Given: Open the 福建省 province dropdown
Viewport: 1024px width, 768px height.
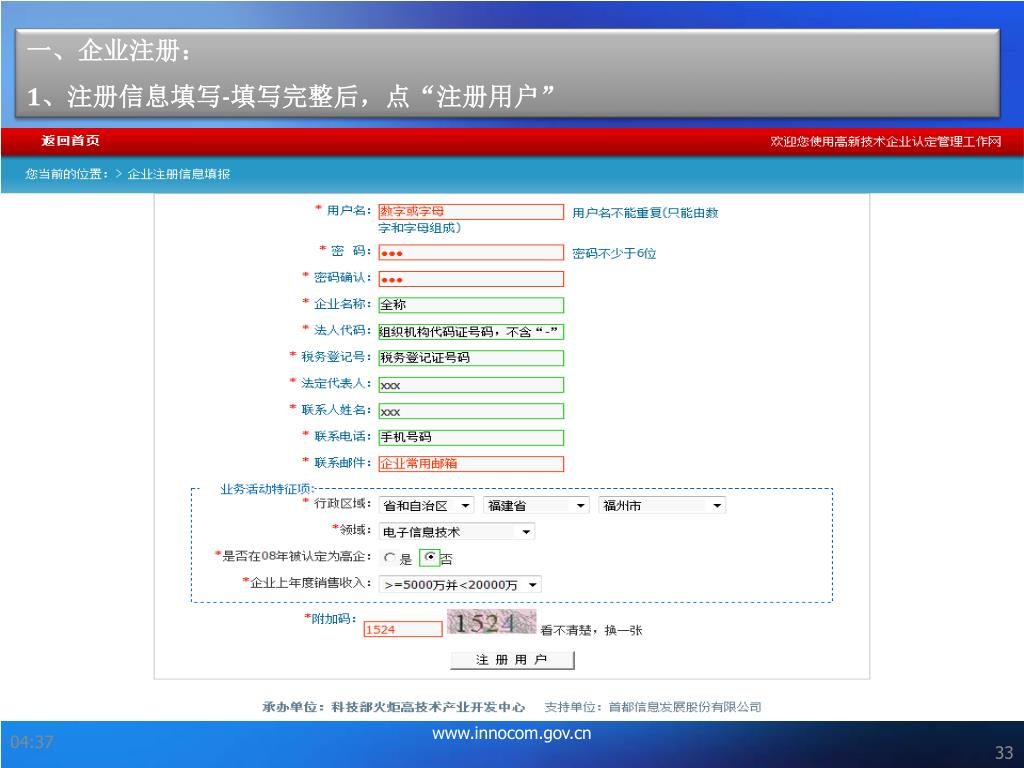Looking at the screenshot, I should pos(537,506).
